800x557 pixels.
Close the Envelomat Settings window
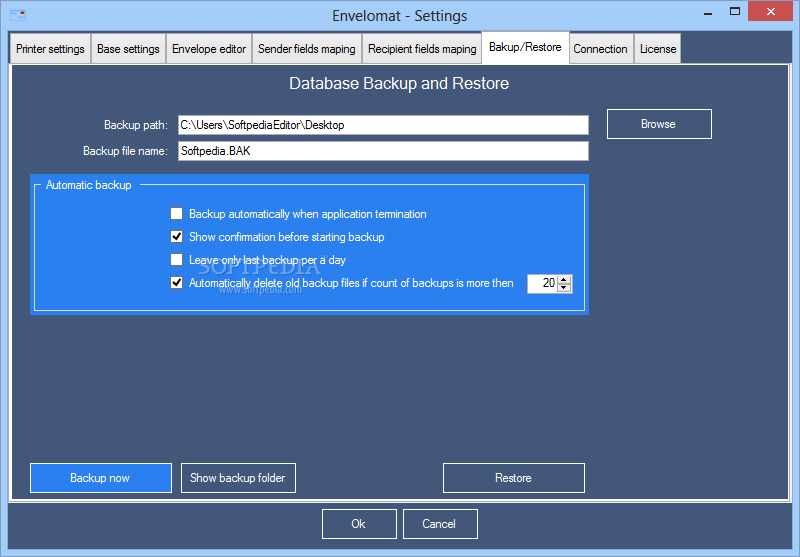770,11
